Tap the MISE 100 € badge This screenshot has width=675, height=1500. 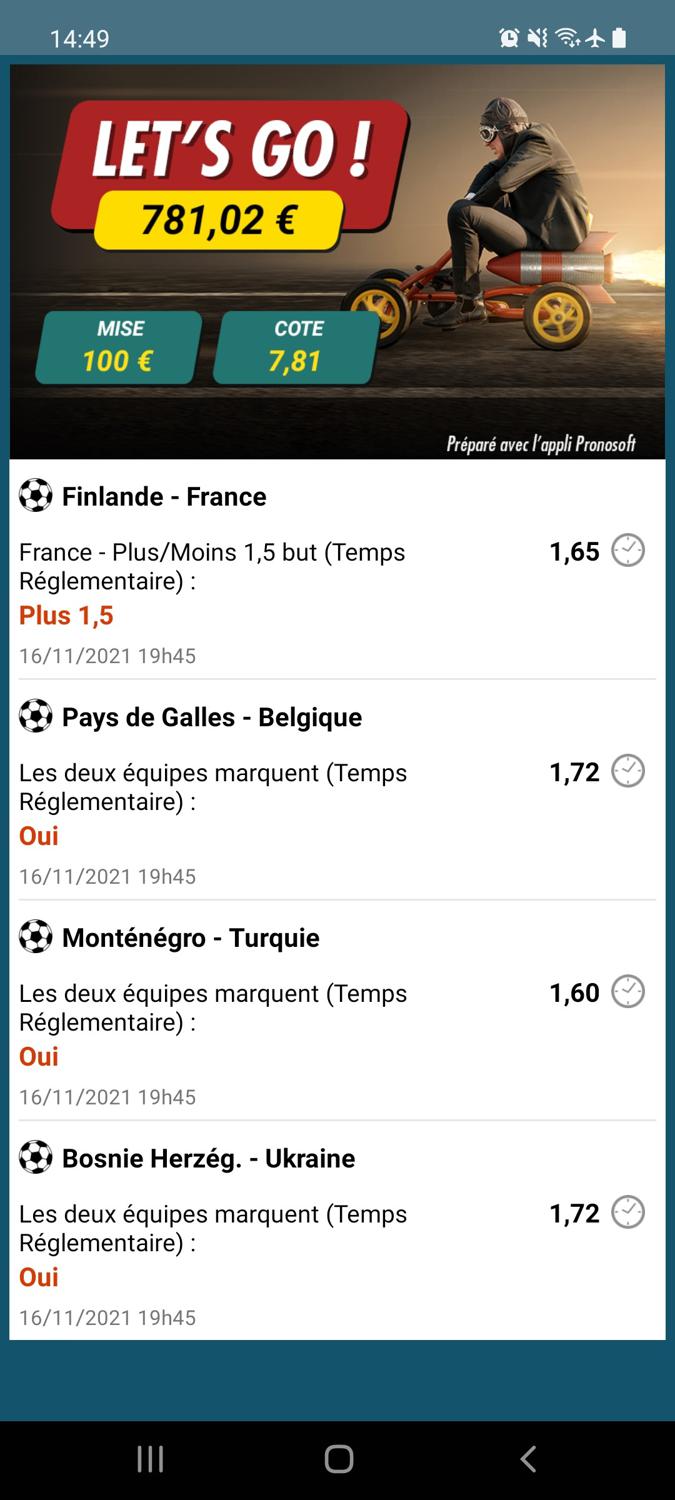tap(119, 347)
